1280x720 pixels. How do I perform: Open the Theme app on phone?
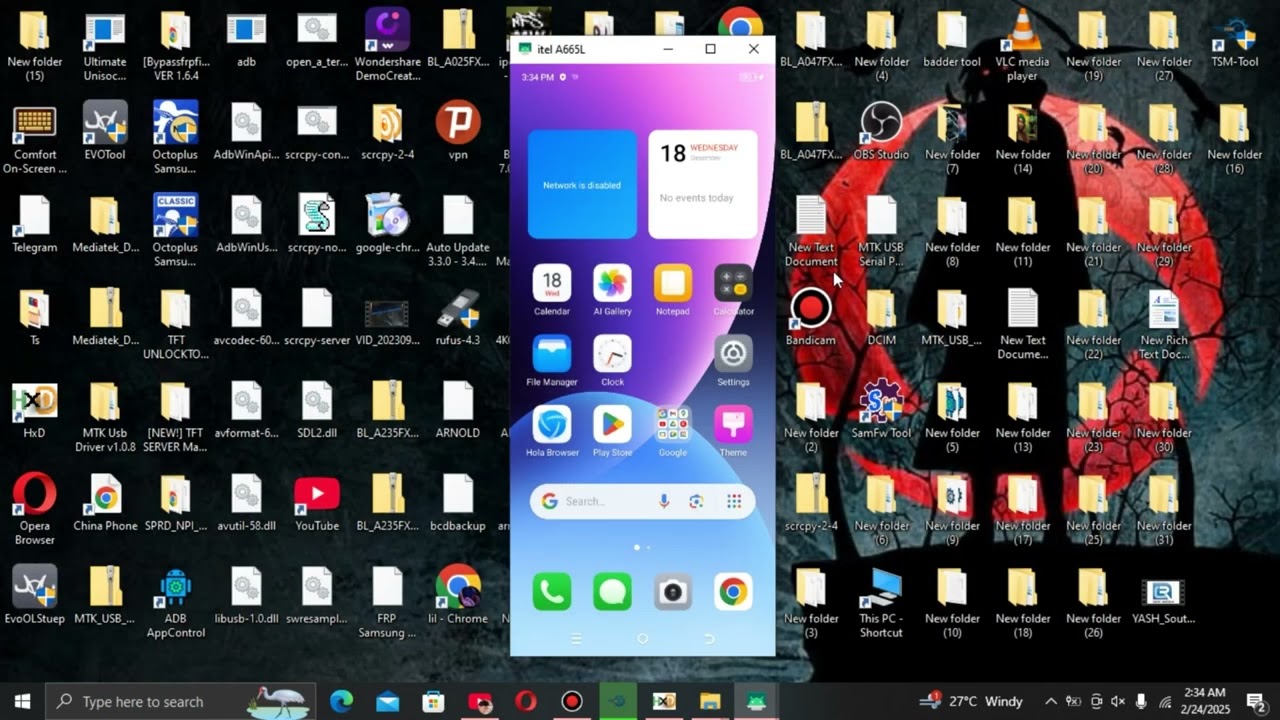click(x=733, y=425)
